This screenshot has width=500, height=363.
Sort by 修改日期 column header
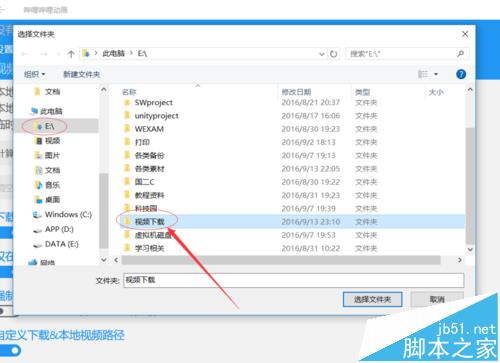point(296,92)
